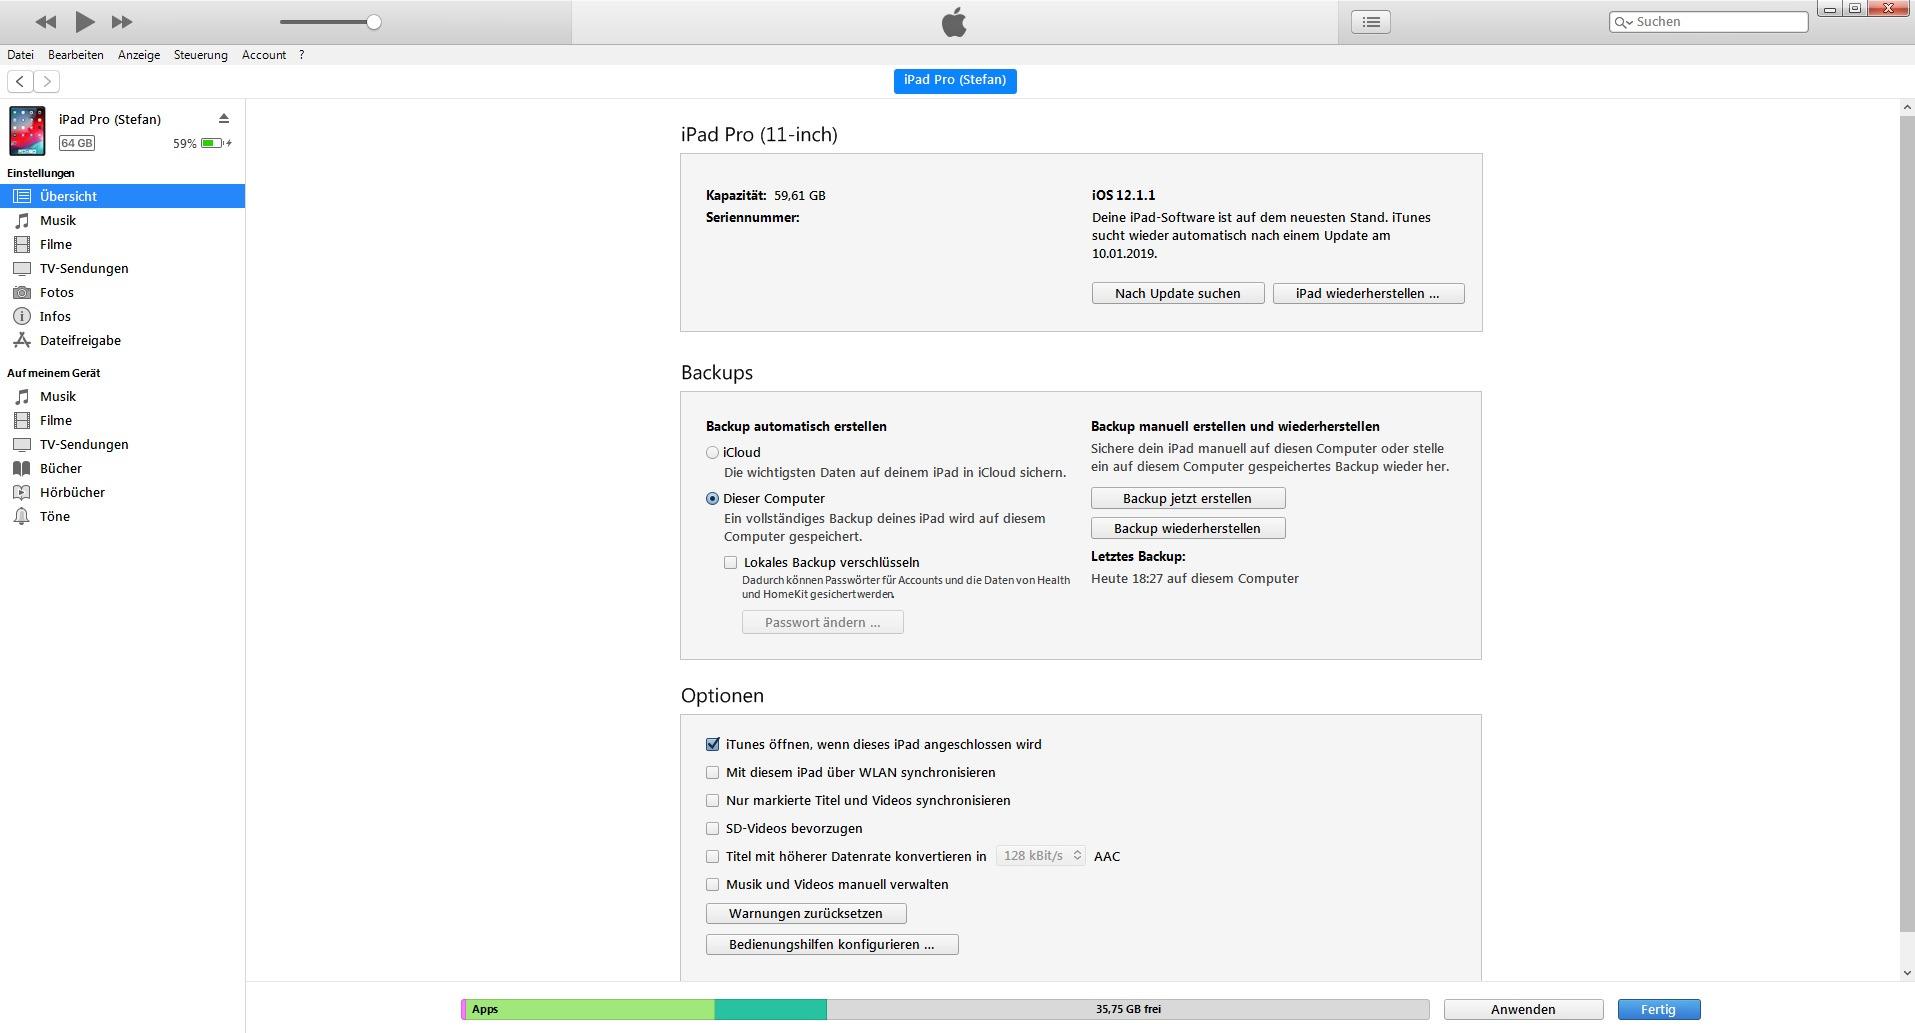This screenshot has height=1033, width=1915.
Task: Click iPad wiederherstellen button
Action: [1368, 293]
